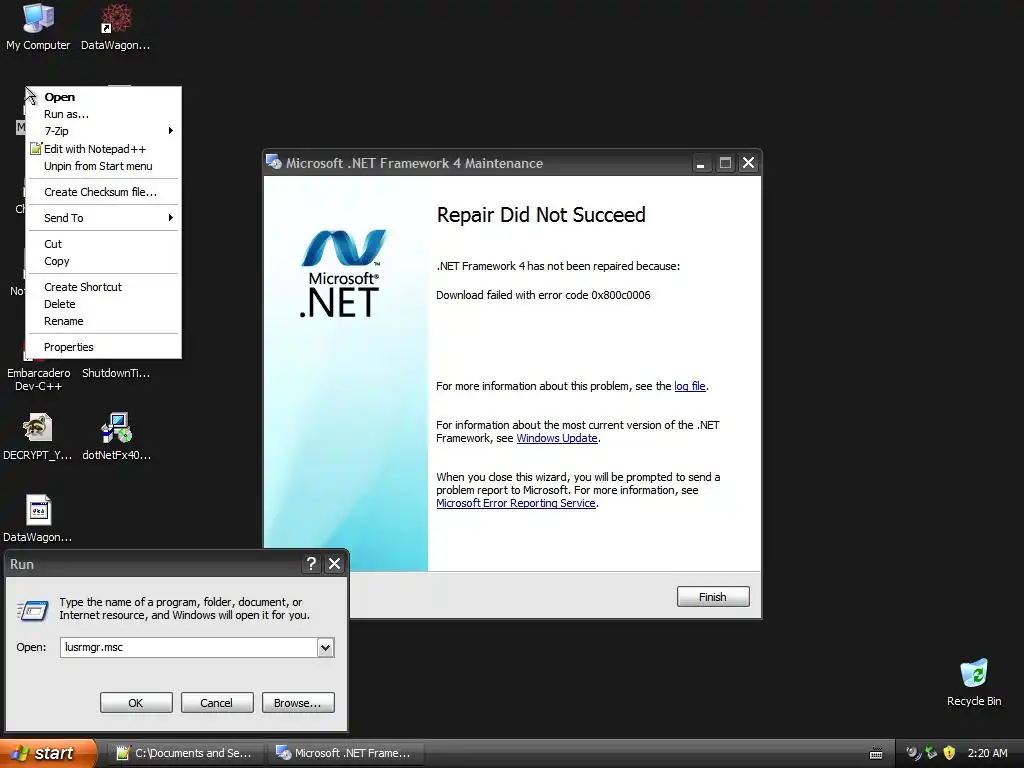The image size is (1024, 768).
Task: Click the Open field containing lusrmgr.msc
Action: [x=189, y=647]
